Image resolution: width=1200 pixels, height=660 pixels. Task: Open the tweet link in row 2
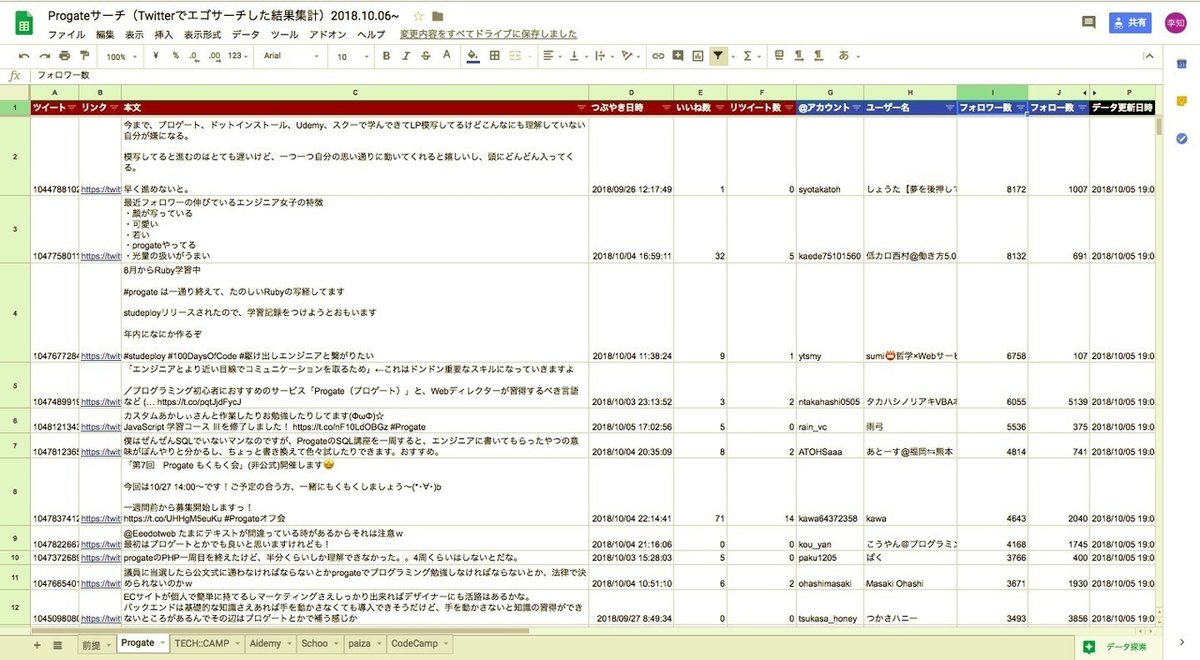point(99,188)
